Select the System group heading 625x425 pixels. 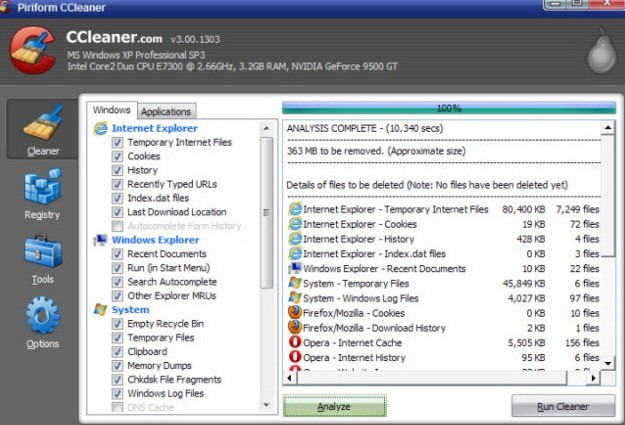click(130, 310)
